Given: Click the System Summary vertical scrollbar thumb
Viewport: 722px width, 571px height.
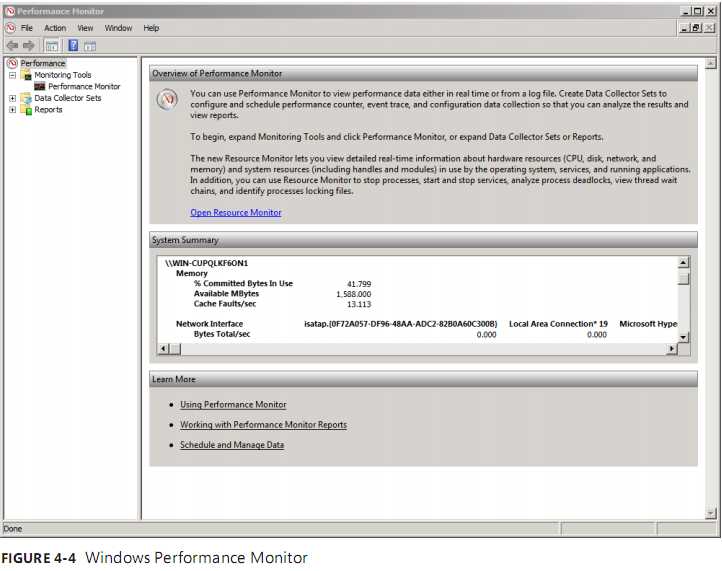Looking at the screenshot, I should tap(683, 278).
